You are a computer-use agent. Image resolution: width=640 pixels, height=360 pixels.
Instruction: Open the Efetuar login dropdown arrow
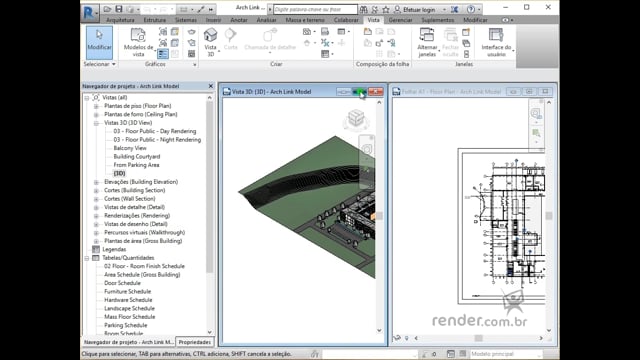444,9
